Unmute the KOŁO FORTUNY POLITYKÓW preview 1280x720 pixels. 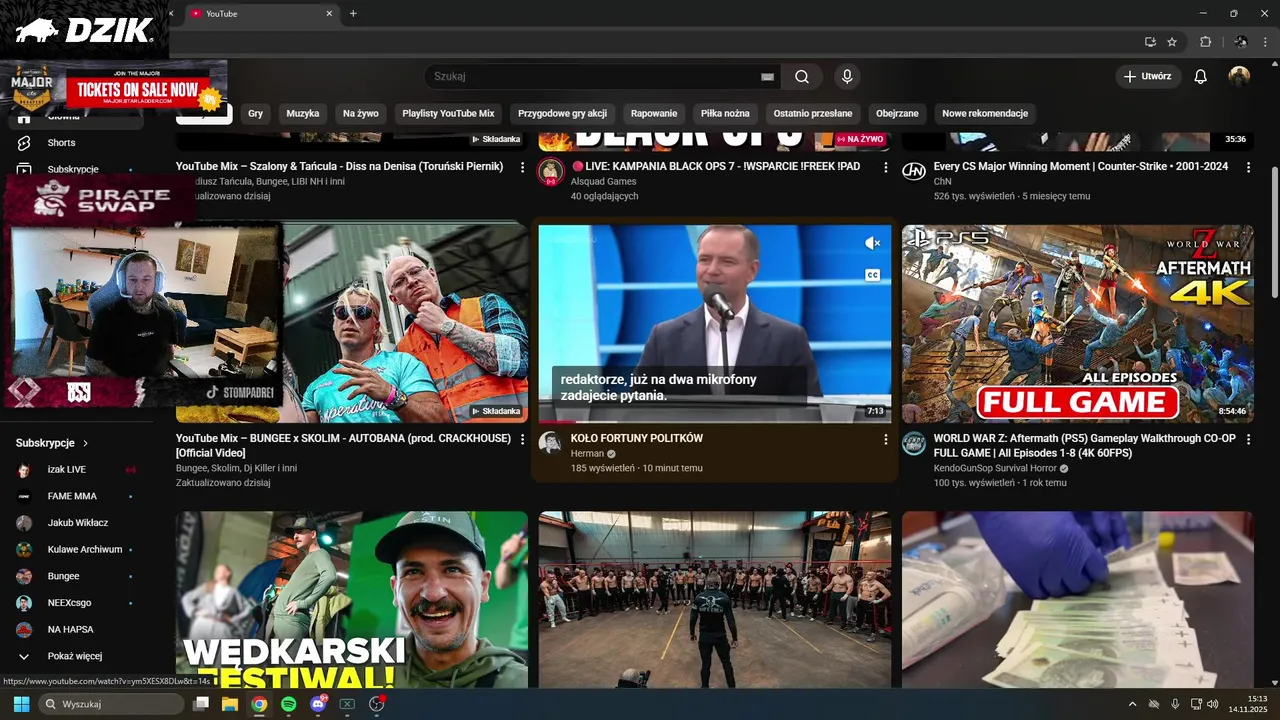point(872,243)
